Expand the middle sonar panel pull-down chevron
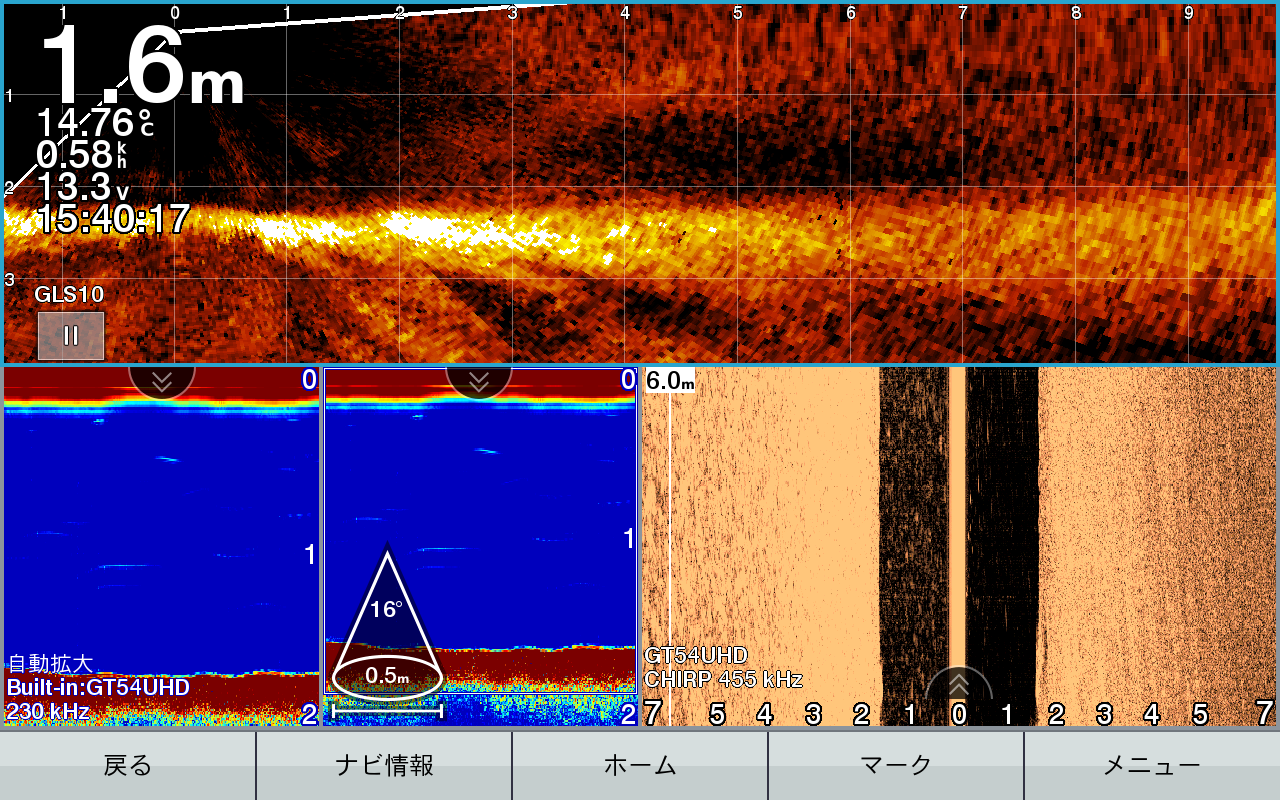Screen dimensions: 1280x800 coord(479,383)
